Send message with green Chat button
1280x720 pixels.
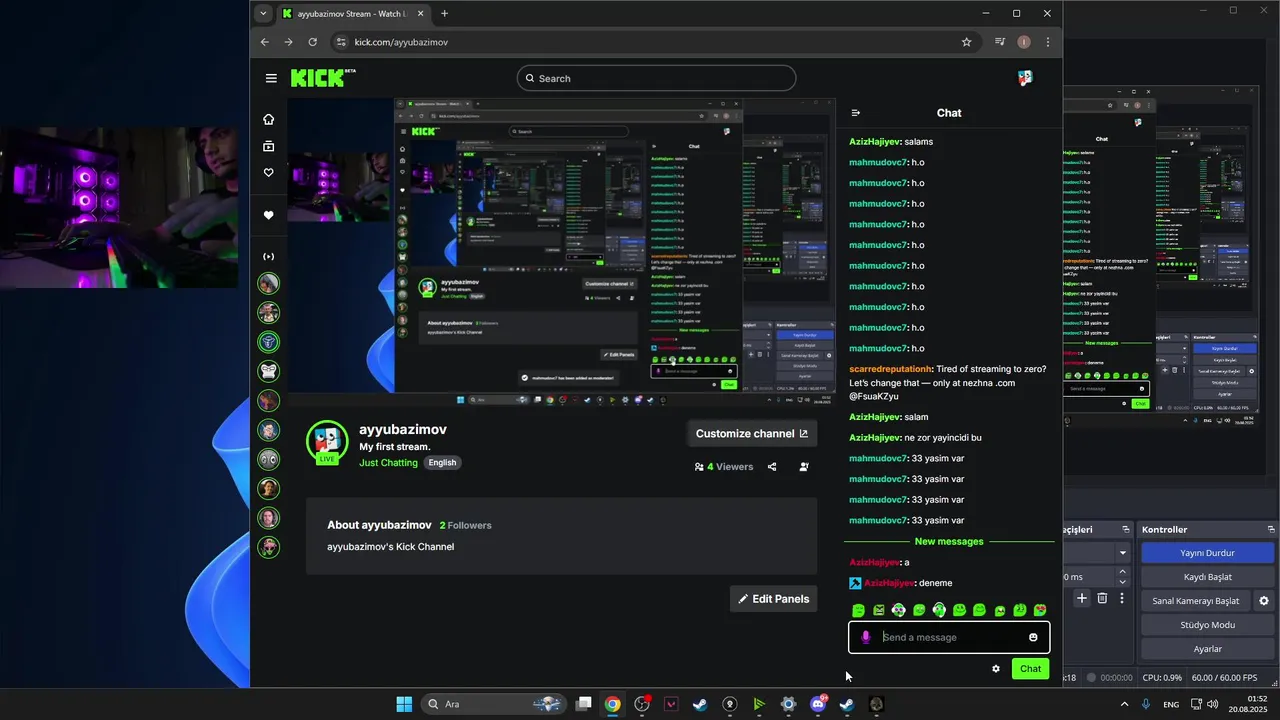click(x=1030, y=669)
